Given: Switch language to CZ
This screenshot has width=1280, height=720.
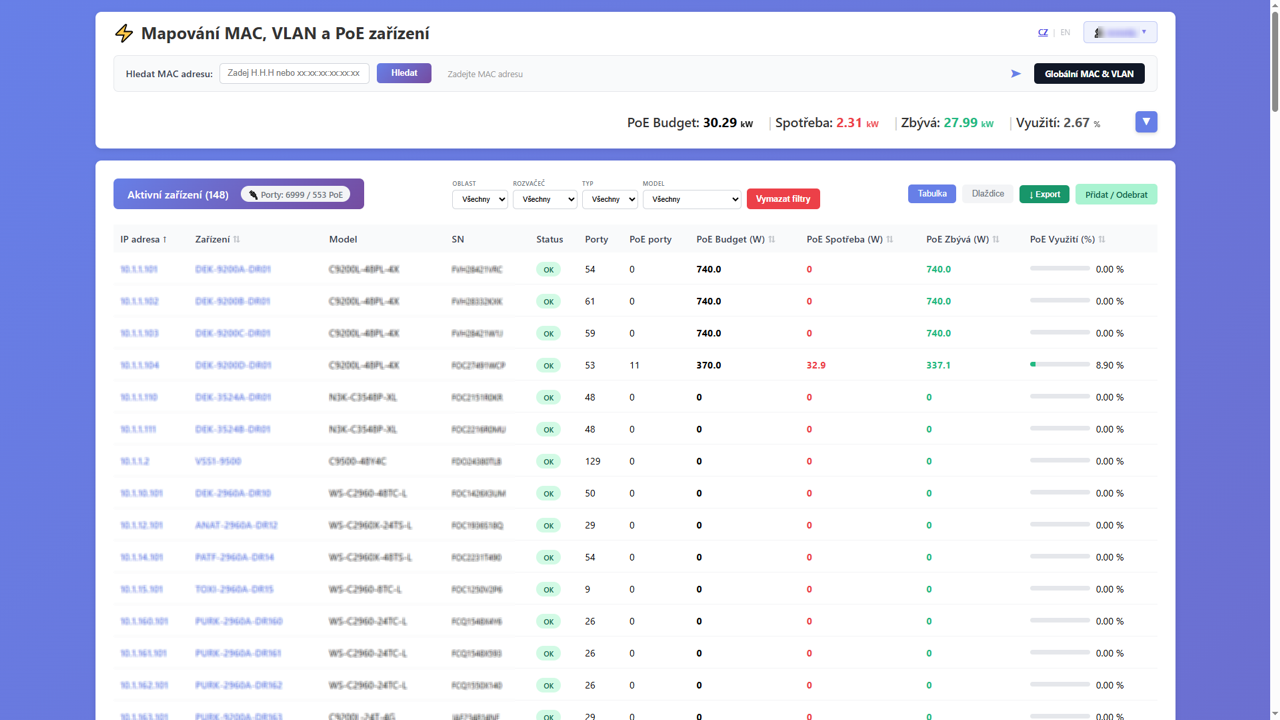Looking at the screenshot, I should tap(1043, 32).
